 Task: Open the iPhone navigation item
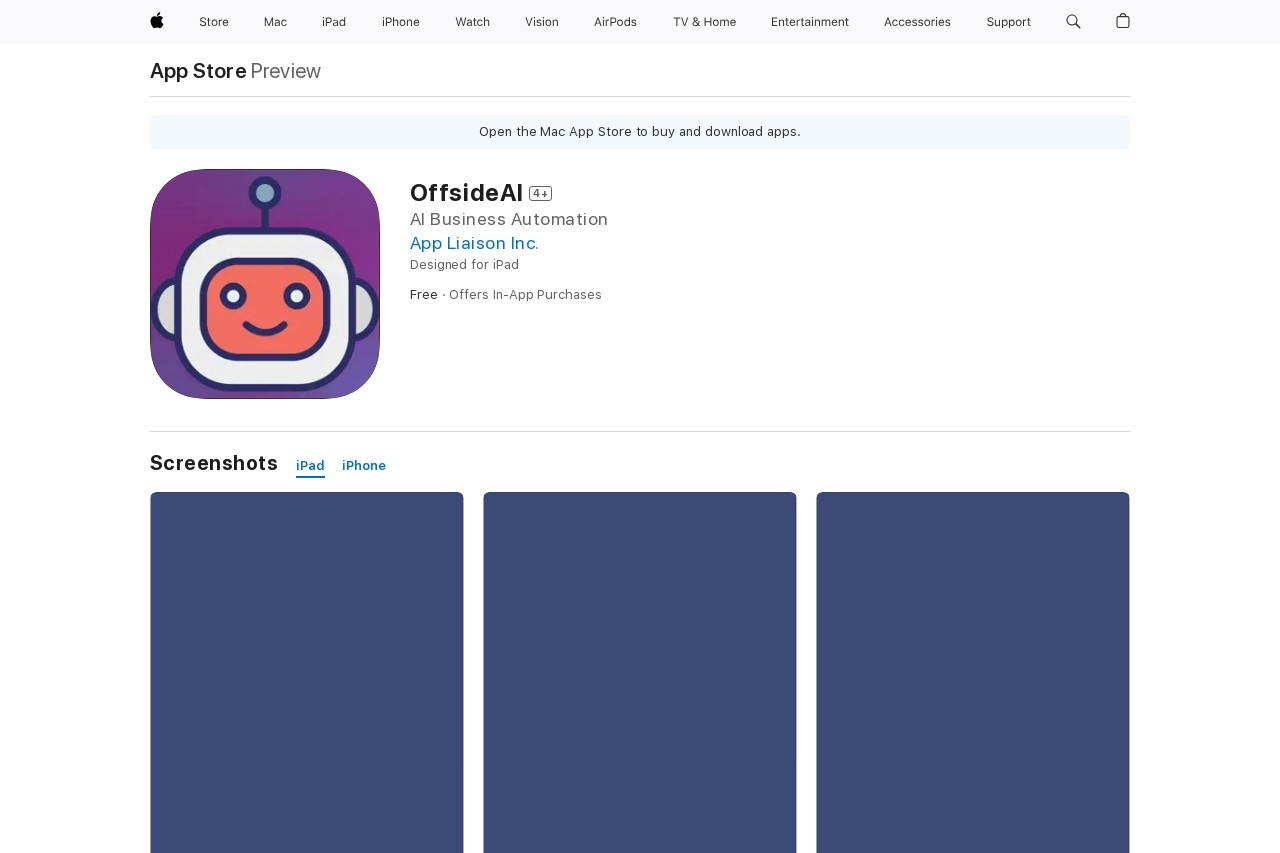[401, 22]
